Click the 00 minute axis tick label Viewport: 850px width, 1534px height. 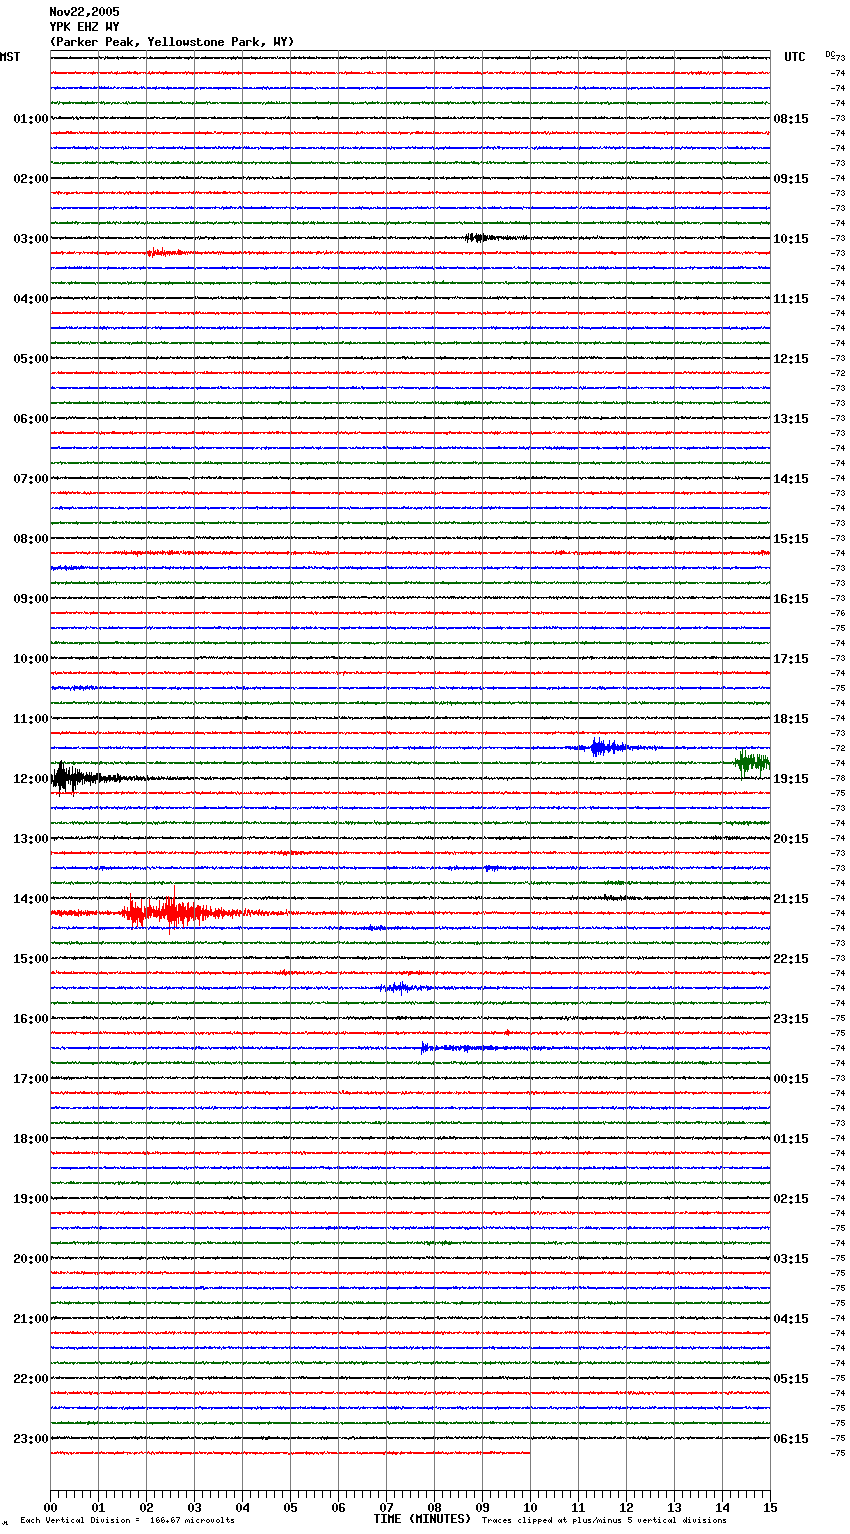(50, 1507)
